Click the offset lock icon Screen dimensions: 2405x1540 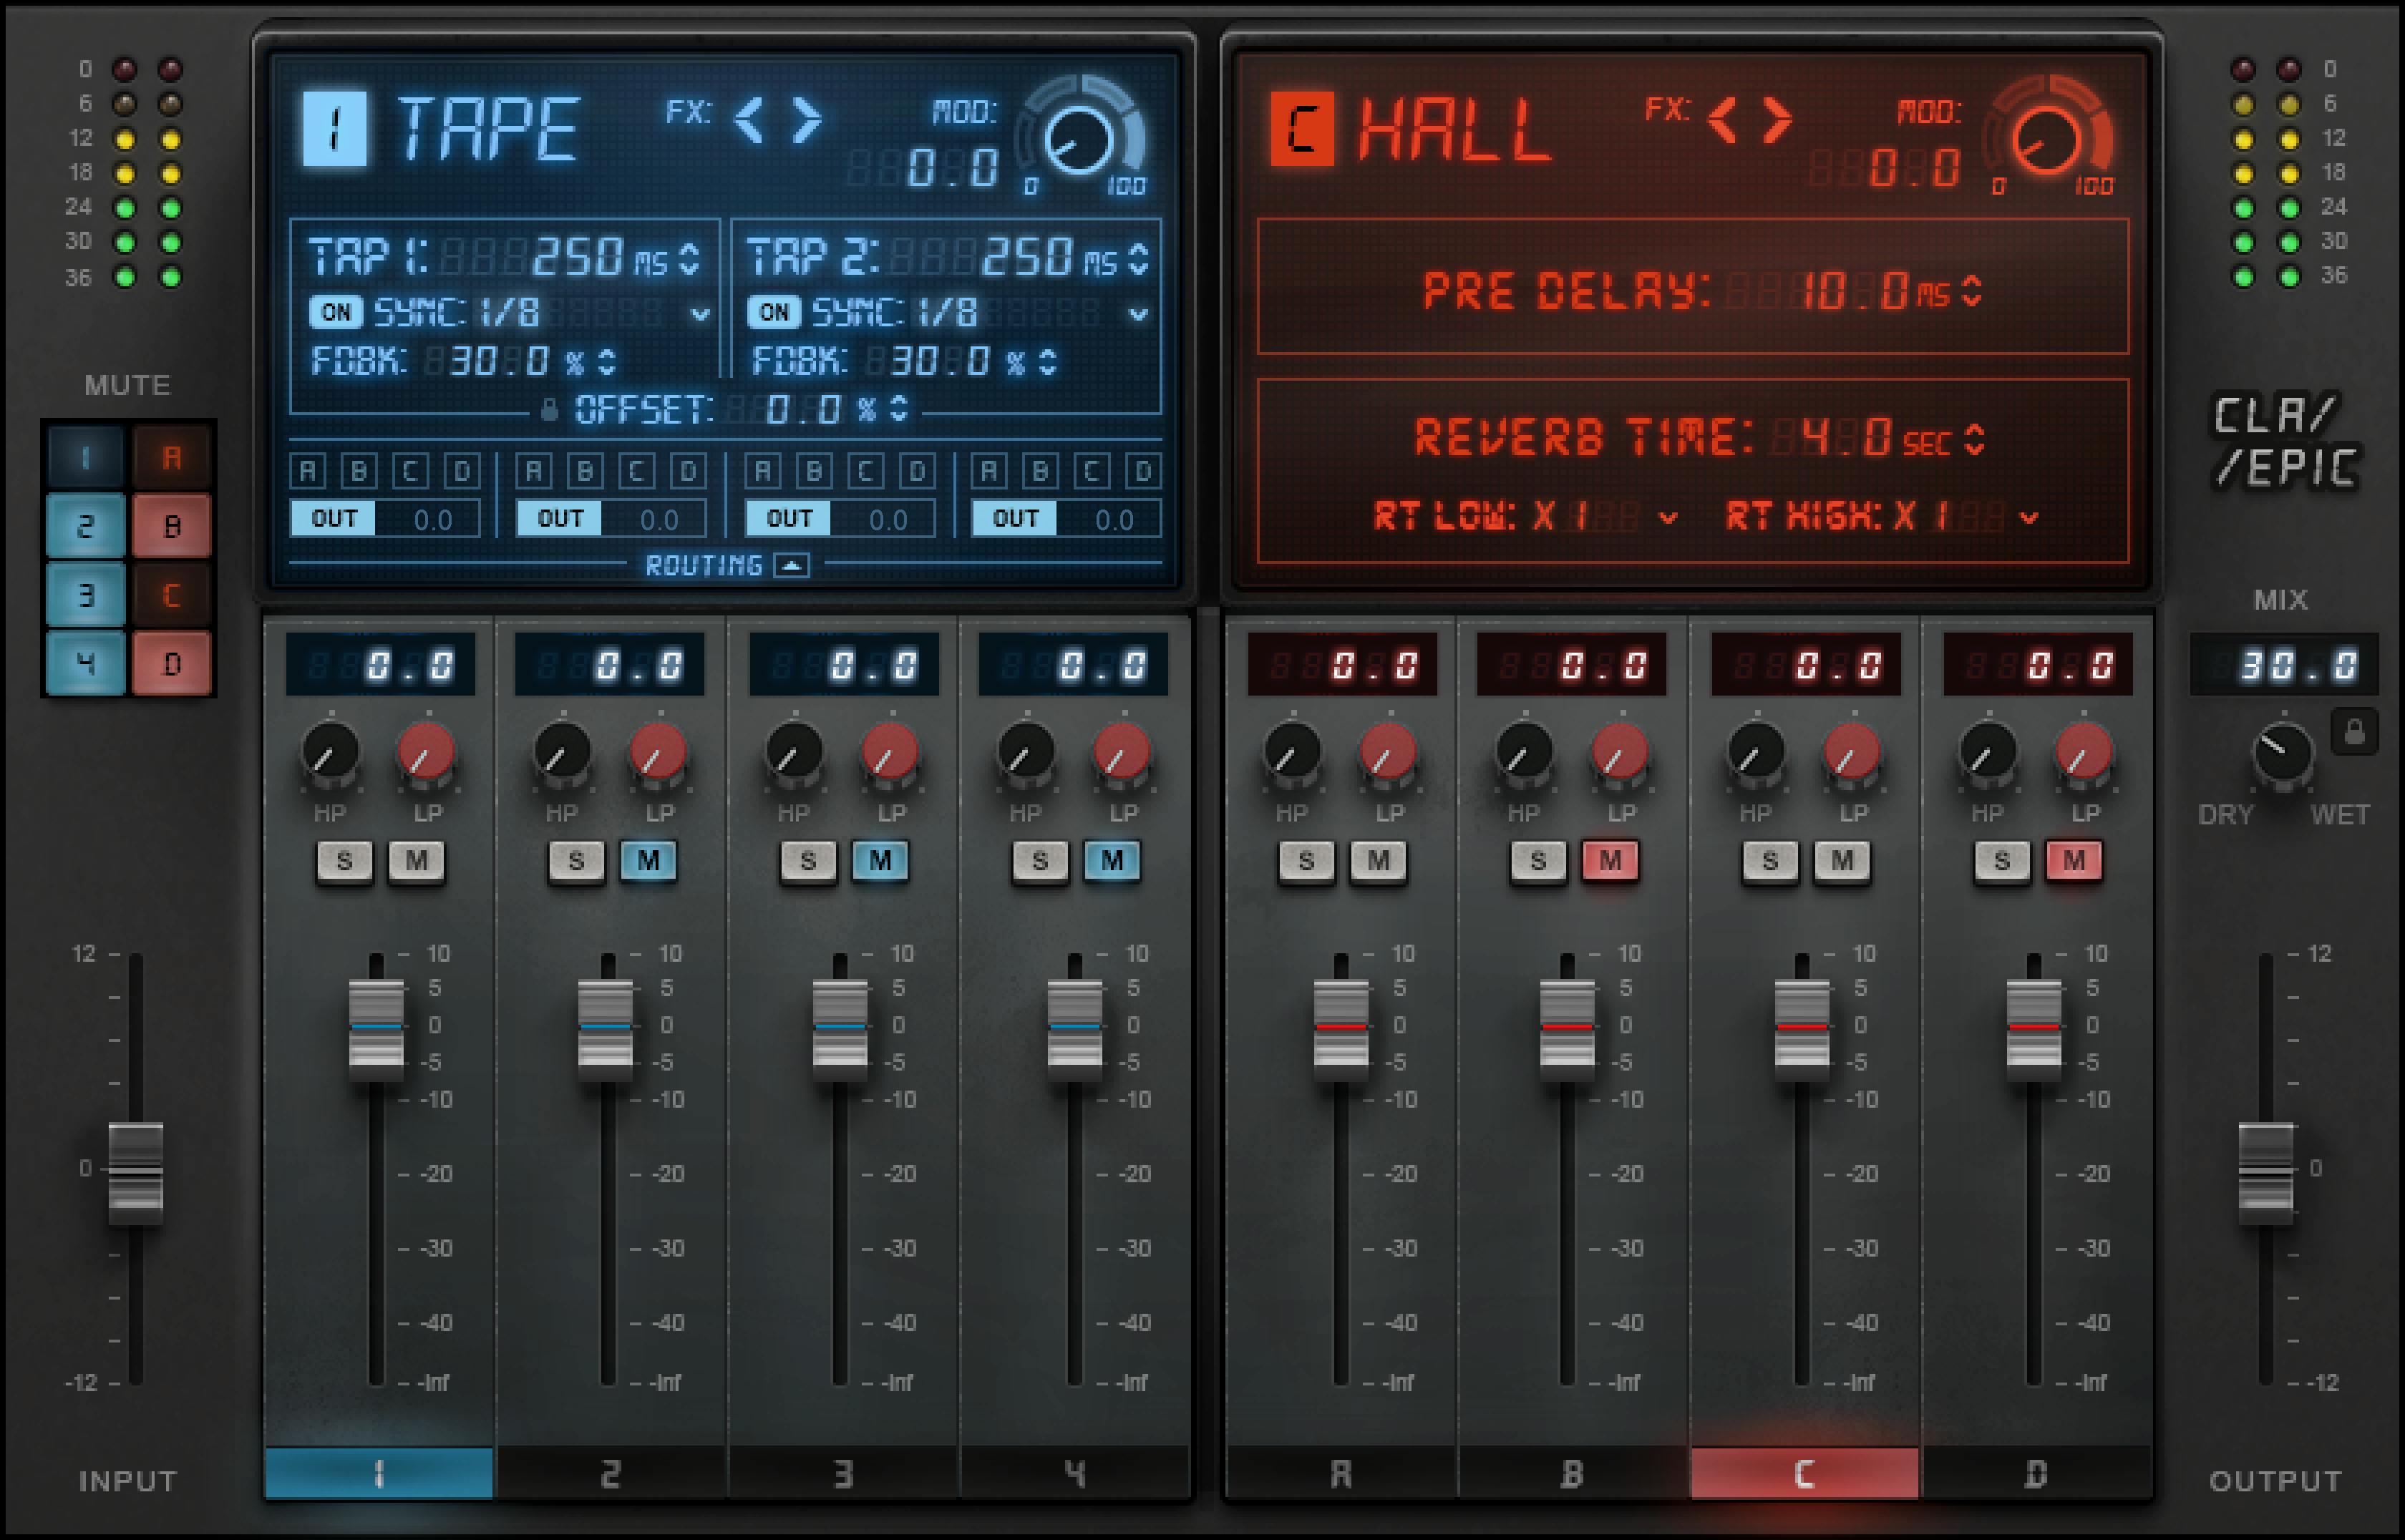click(x=549, y=410)
